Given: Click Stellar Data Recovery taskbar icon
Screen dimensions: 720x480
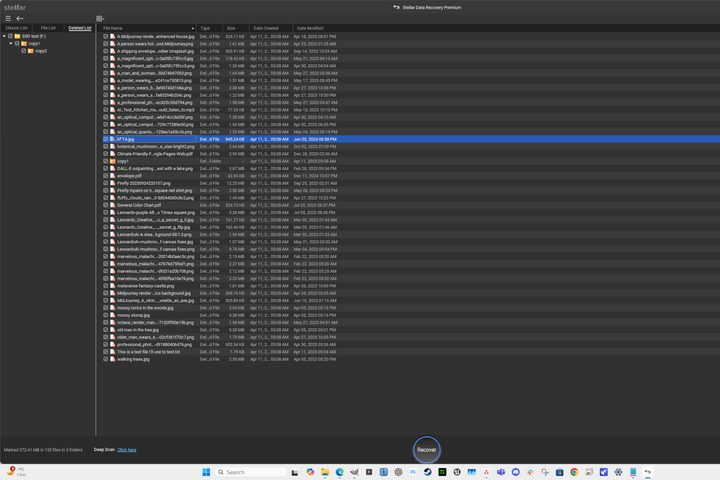Looking at the screenshot, I should click(647, 472).
